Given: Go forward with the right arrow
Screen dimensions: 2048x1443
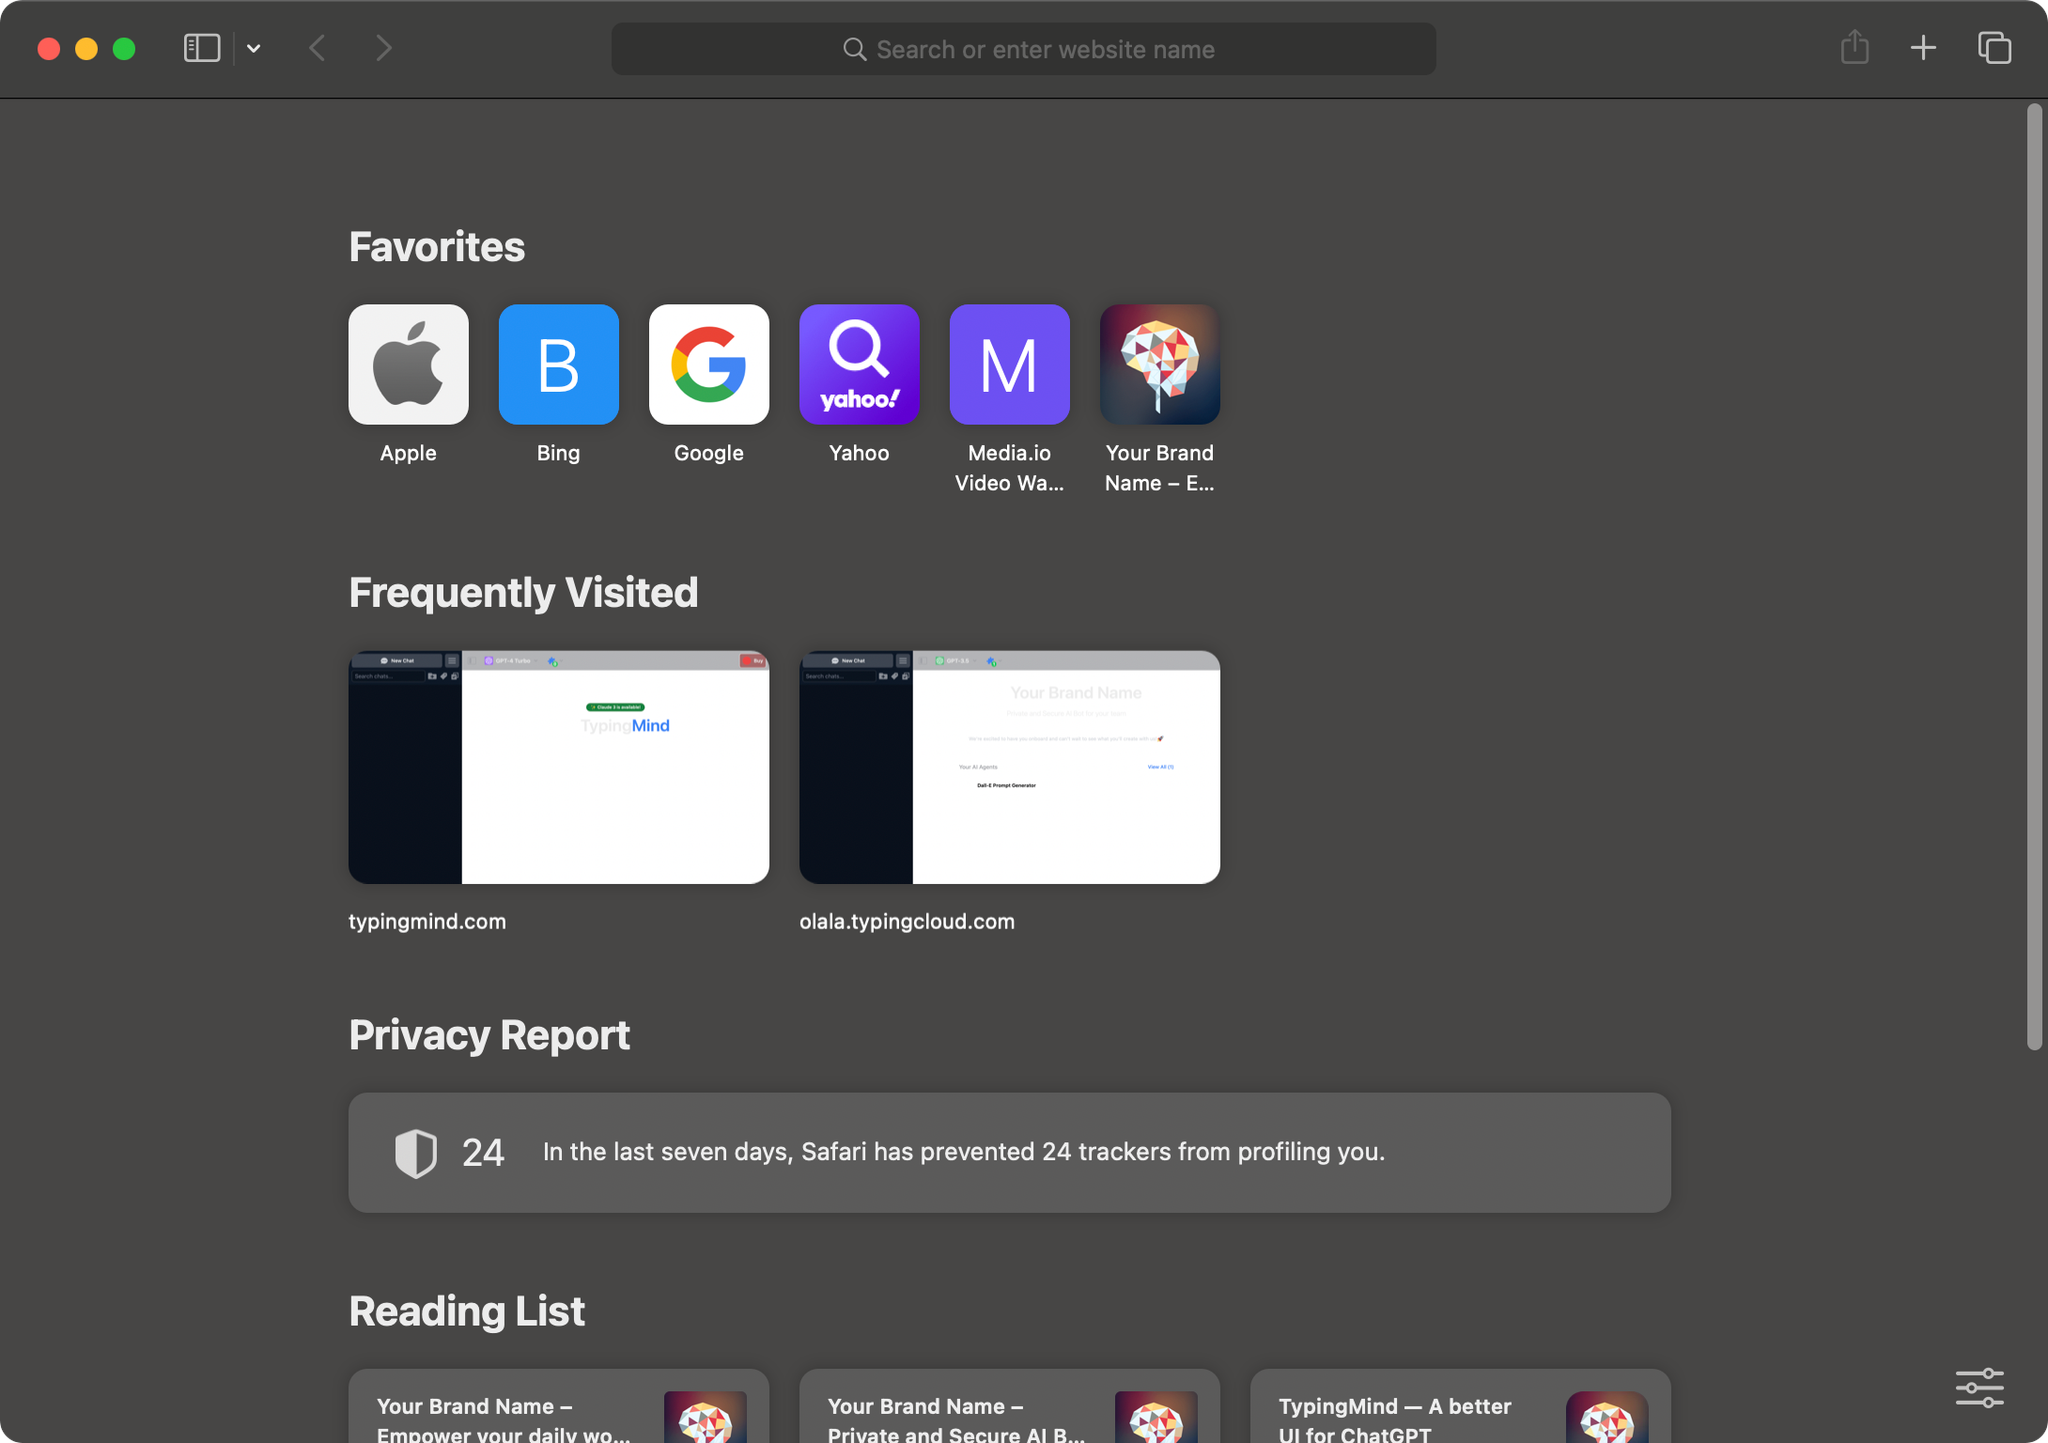Looking at the screenshot, I should point(384,48).
